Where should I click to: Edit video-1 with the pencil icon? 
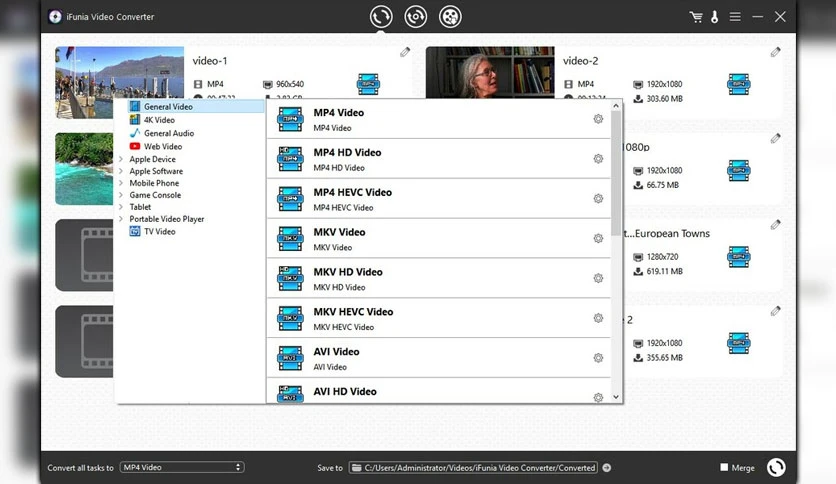pos(405,52)
